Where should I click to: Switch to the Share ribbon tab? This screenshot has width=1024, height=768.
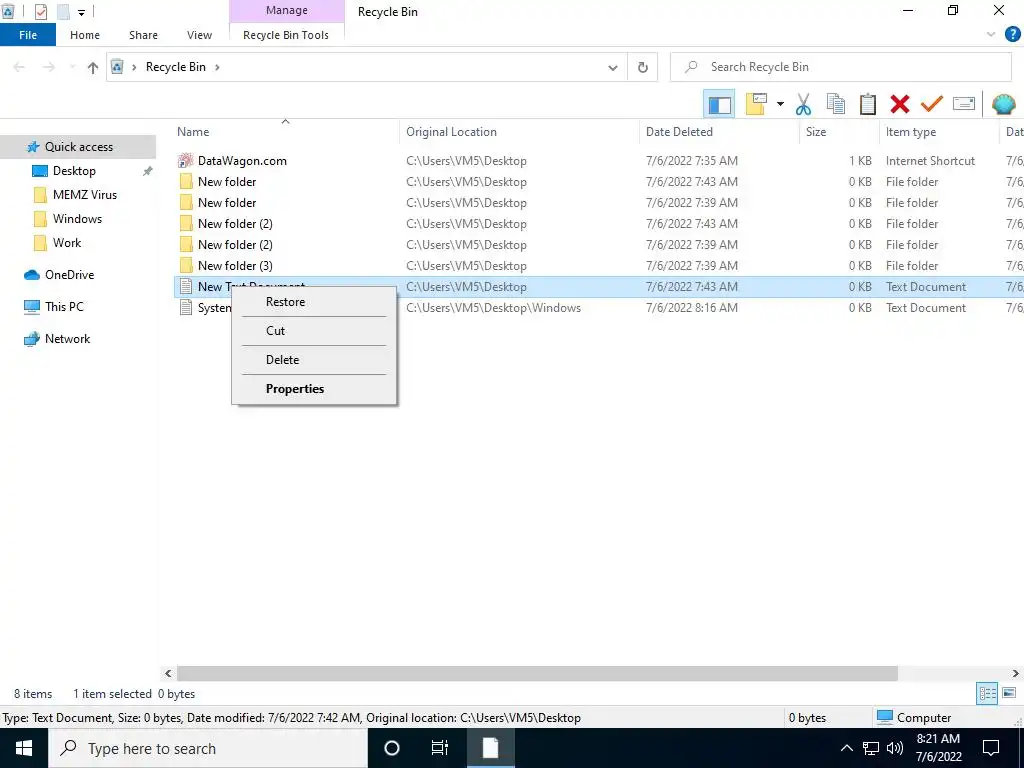click(x=143, y=35)
